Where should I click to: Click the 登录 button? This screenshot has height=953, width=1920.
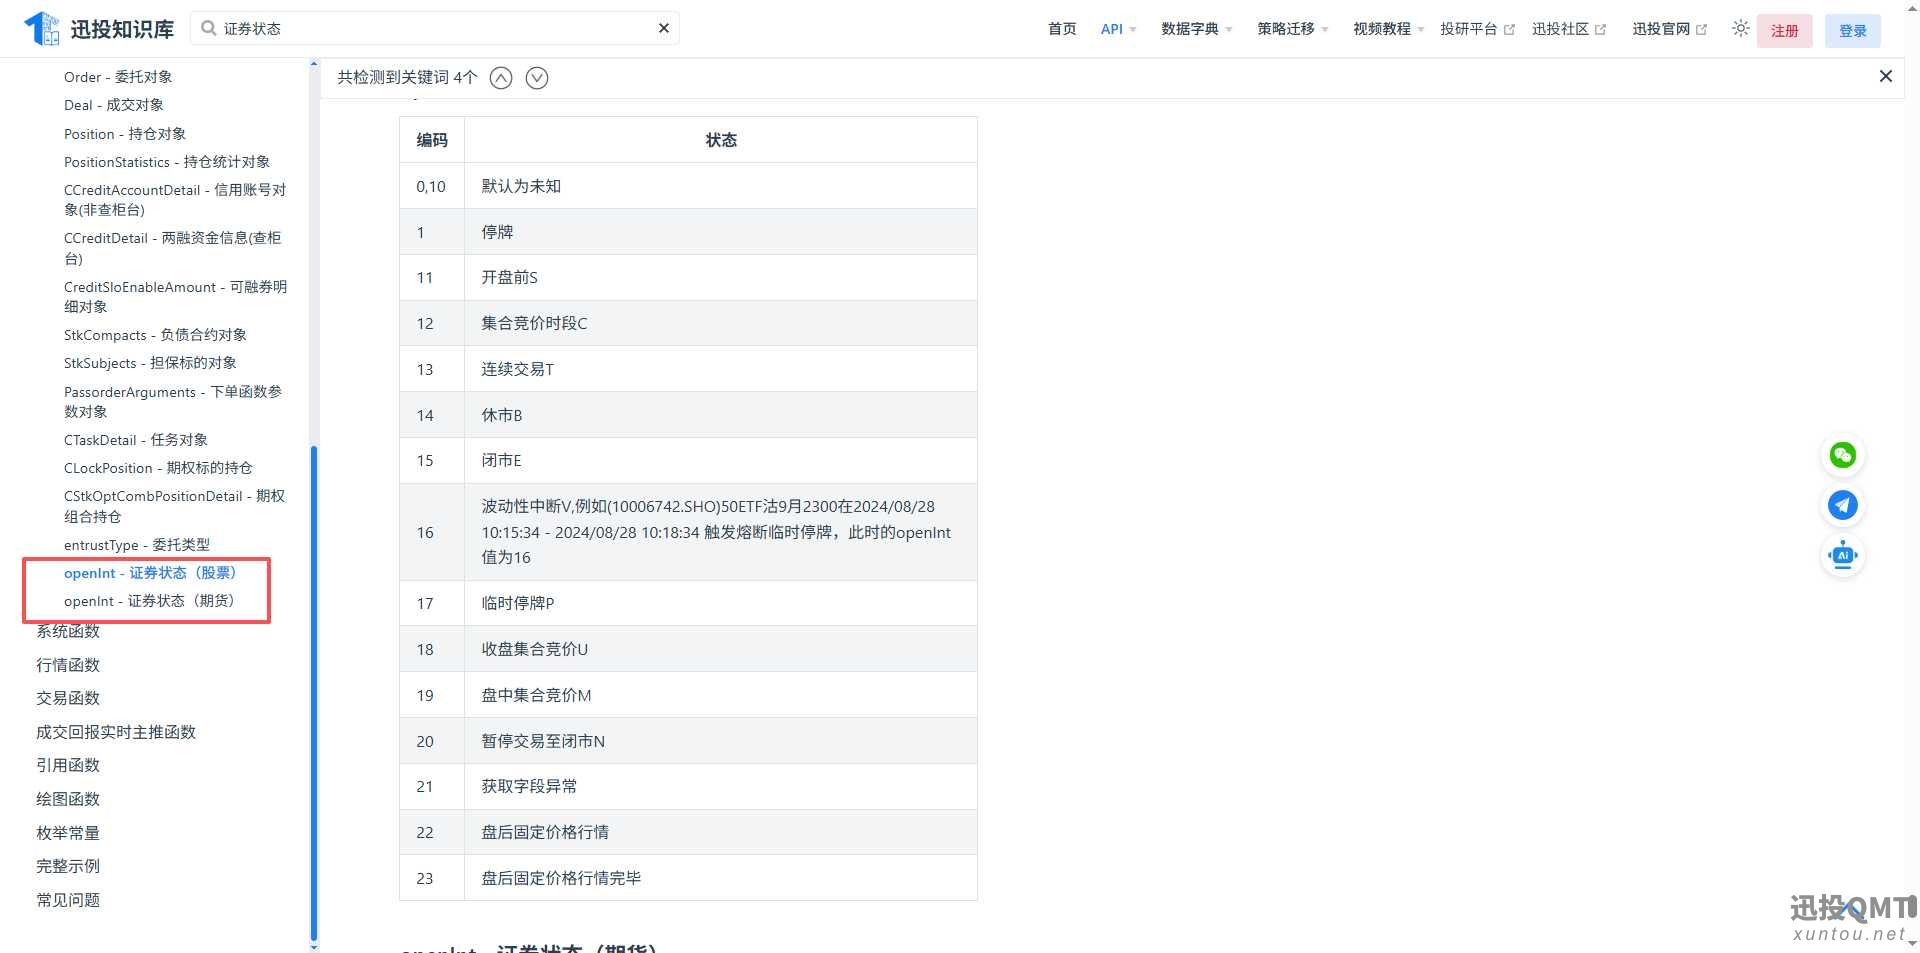click(x=1852, y=31)
